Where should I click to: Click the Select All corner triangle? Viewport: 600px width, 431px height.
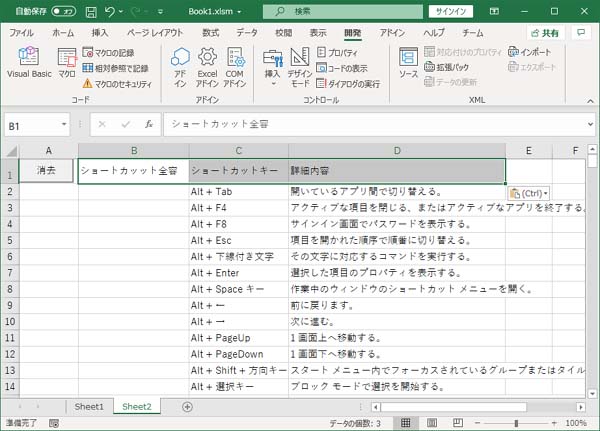pyautogui.click(x=11, y=151)
